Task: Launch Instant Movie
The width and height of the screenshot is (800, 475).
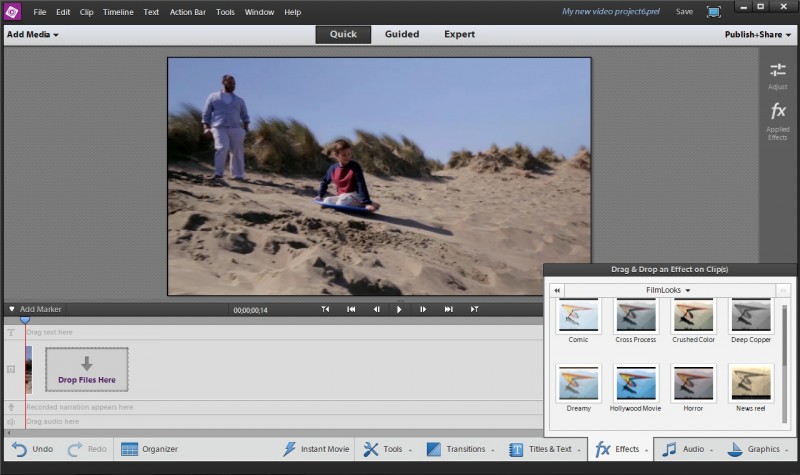Action: point(316,449)
